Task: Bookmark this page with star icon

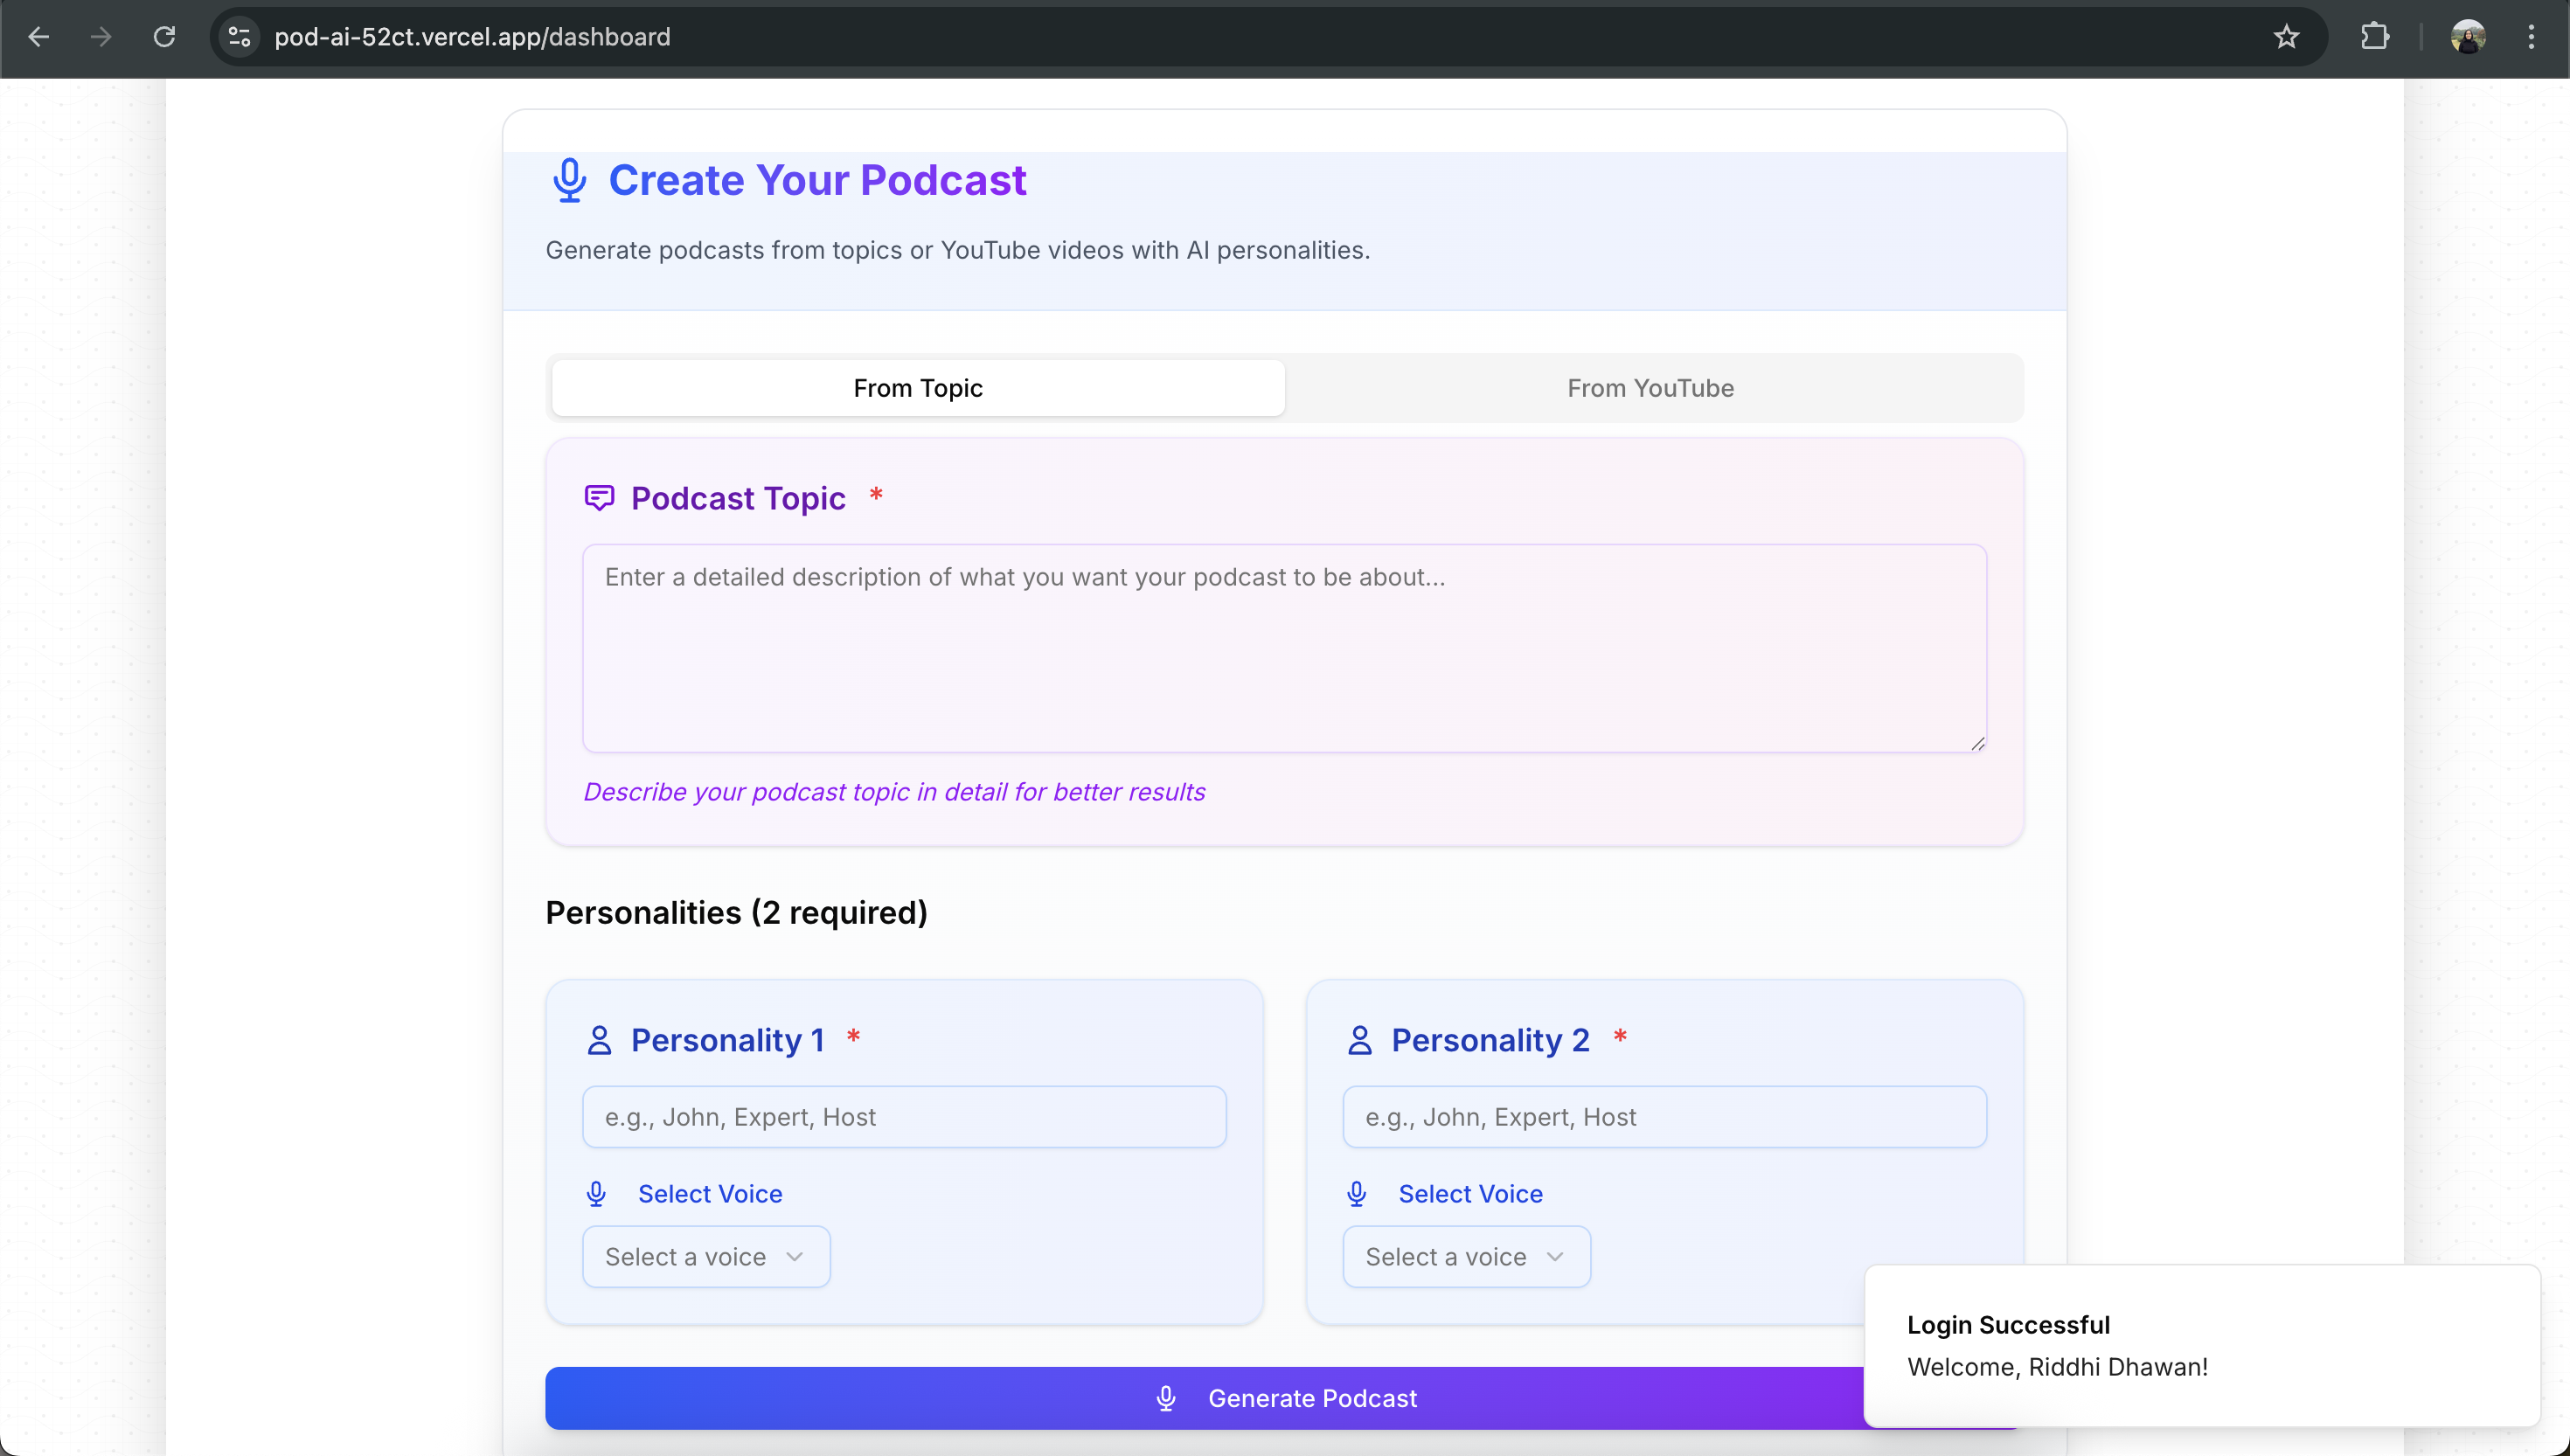Action: (2286, 37)
